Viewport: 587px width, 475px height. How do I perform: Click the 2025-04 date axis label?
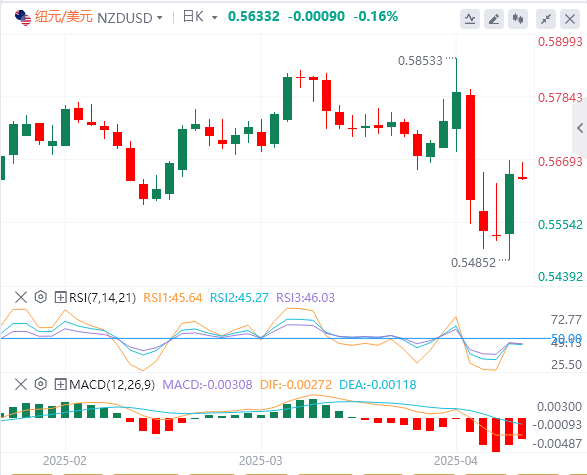click(456, 461)
